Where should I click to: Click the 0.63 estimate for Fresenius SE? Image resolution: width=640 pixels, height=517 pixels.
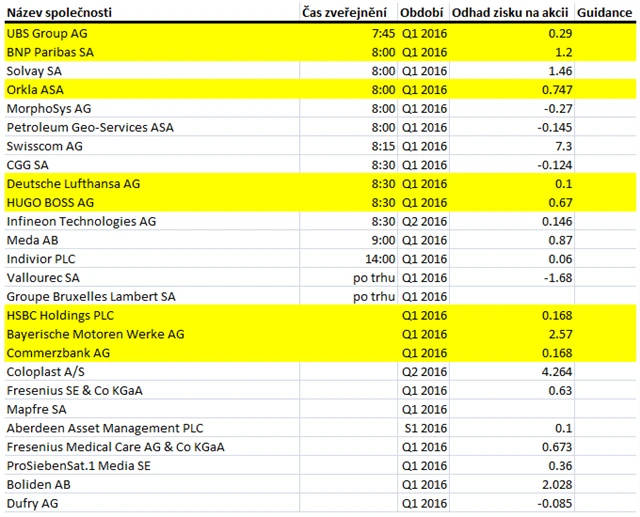pos(560,390)
